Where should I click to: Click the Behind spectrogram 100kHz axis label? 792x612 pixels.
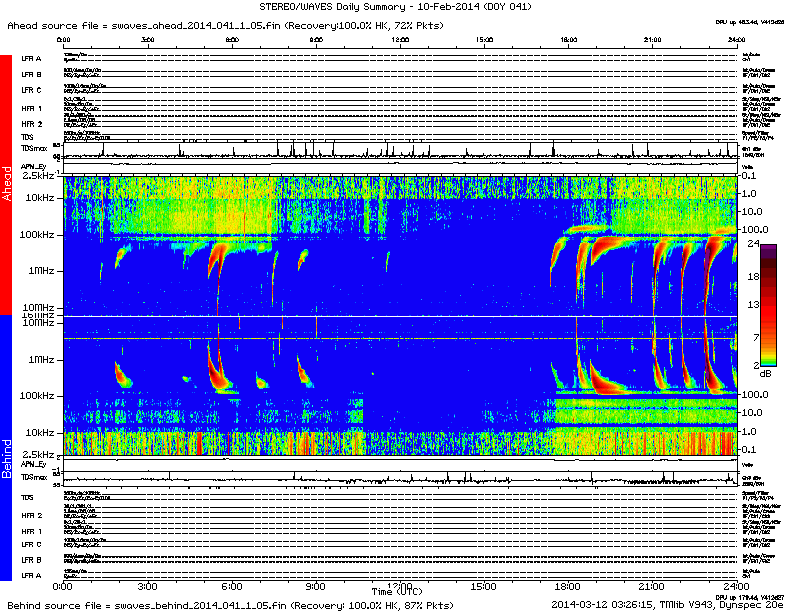(37, 395)
